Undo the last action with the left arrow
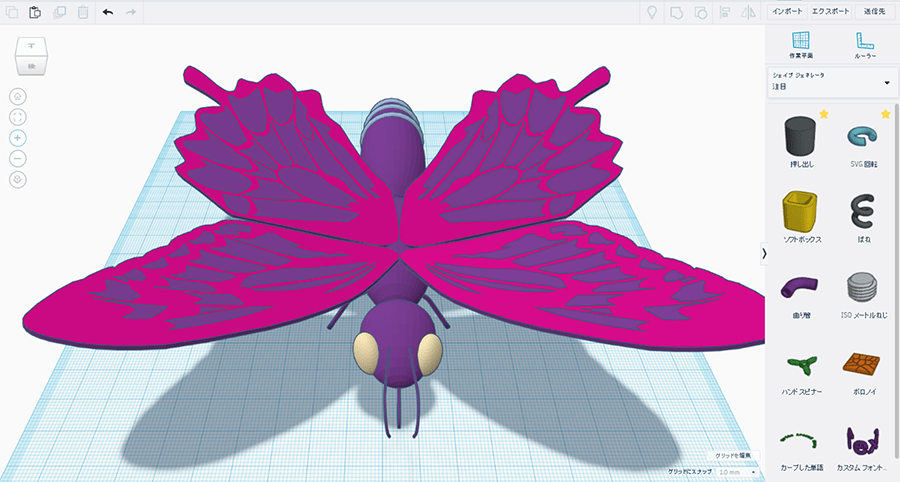The height and width of the screenshot is (482, 900). tap(108, 12)
